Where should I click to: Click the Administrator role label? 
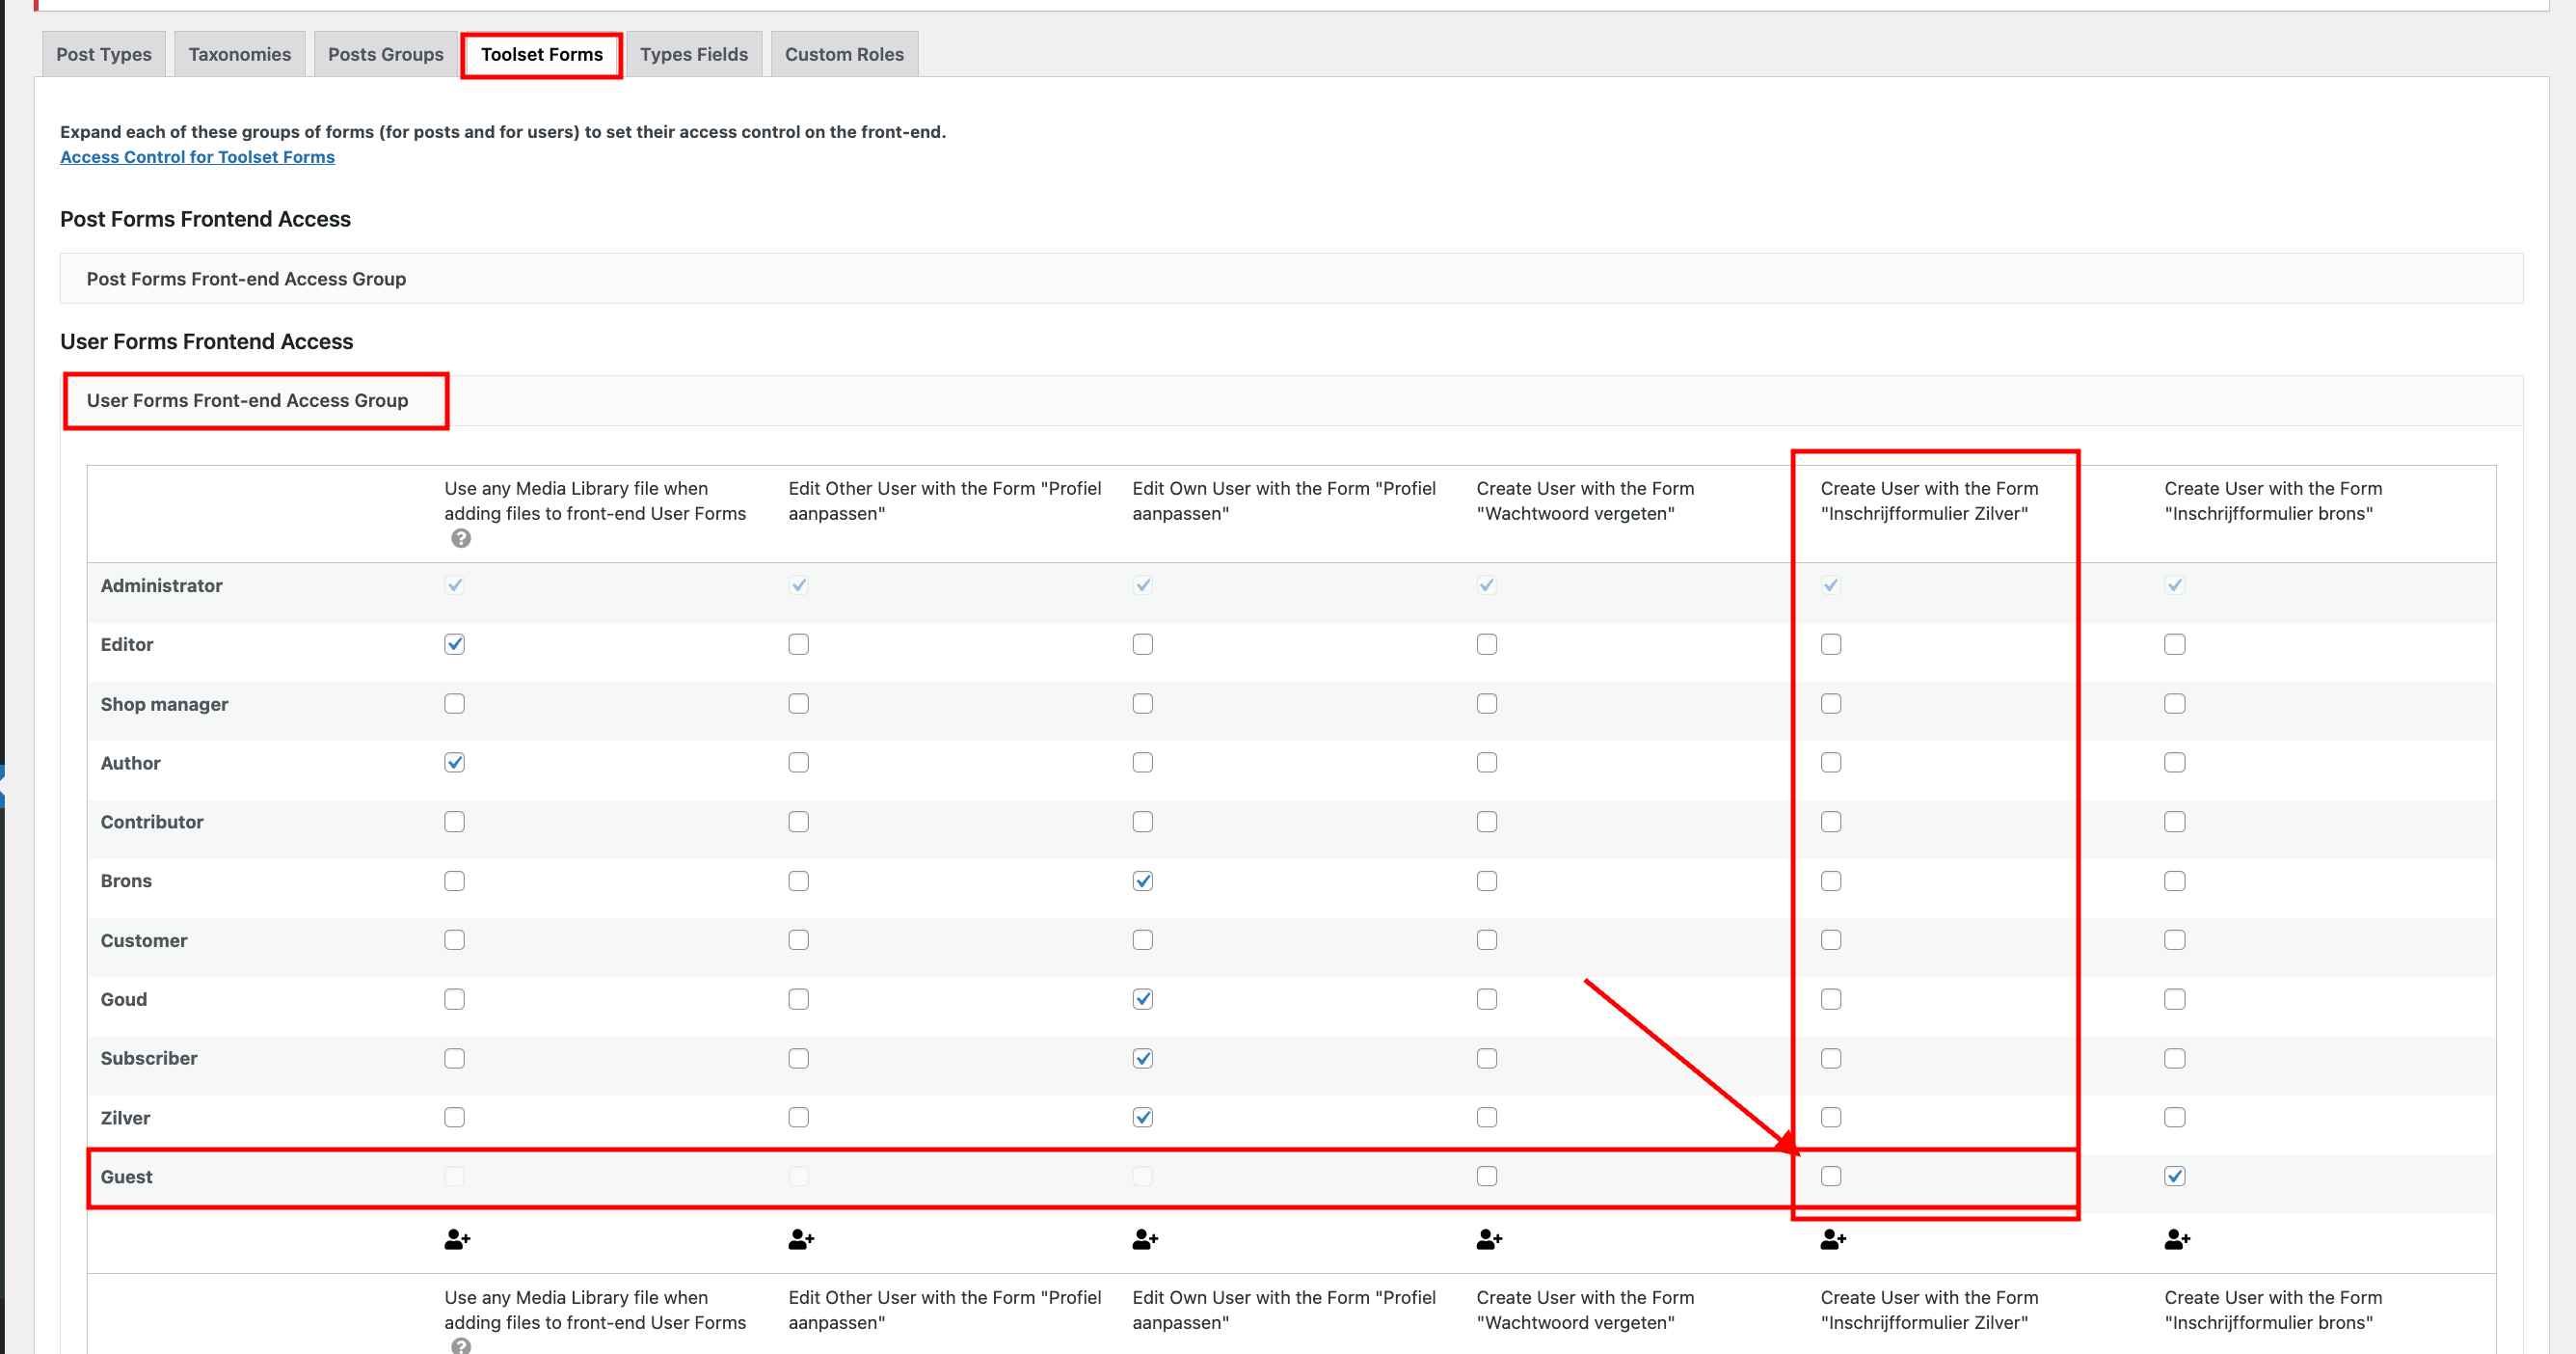click(161, 586)
